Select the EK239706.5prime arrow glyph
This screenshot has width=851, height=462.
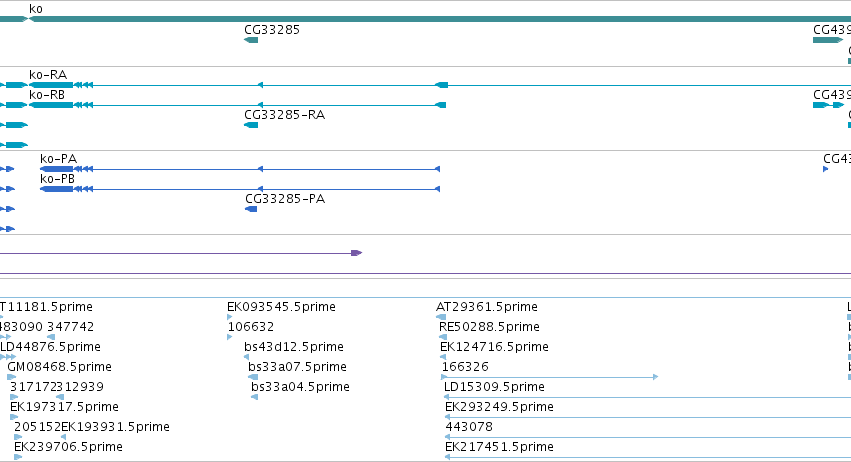[x=18, y=457]
